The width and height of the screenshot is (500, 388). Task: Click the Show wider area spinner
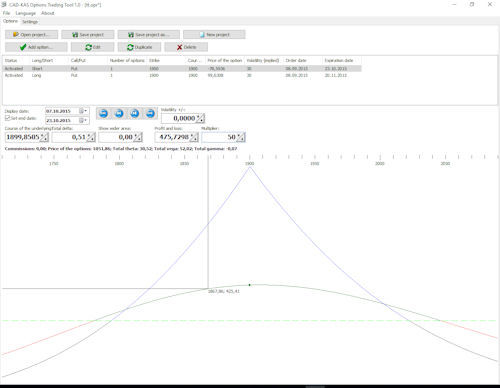[138, 137]
